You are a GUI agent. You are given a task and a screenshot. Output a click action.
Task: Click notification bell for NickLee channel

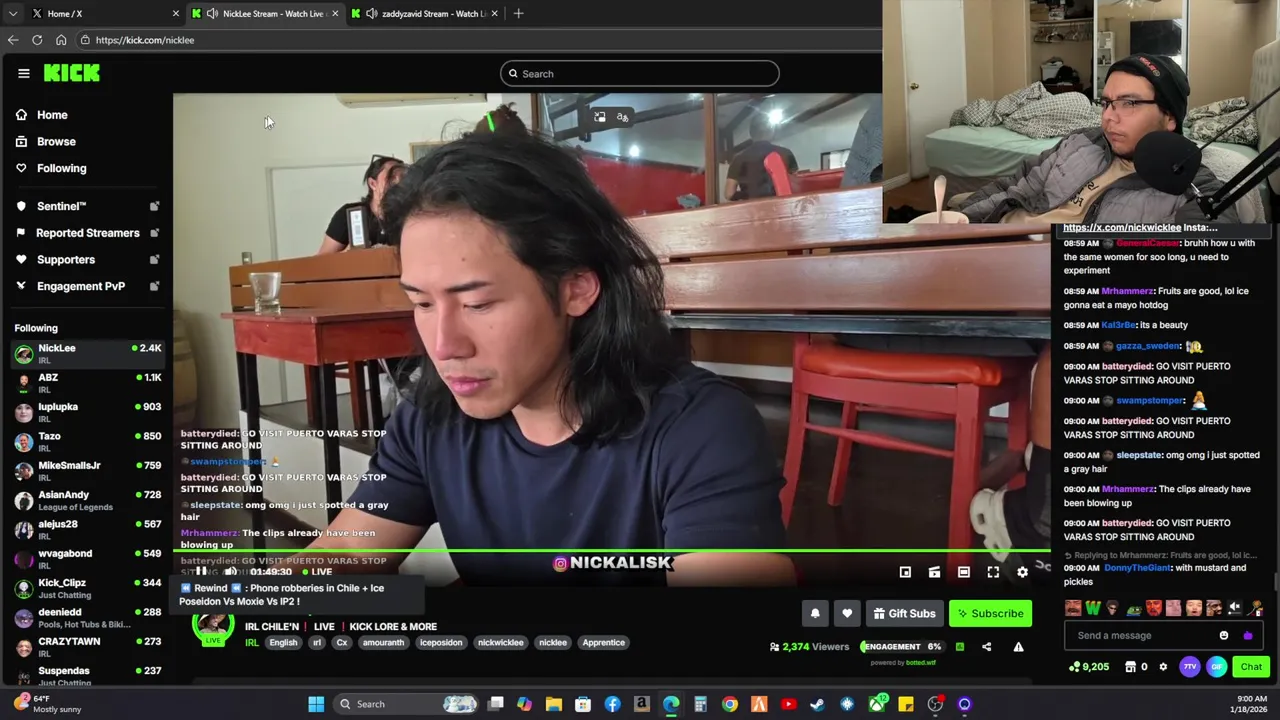[x=815, y=613]
